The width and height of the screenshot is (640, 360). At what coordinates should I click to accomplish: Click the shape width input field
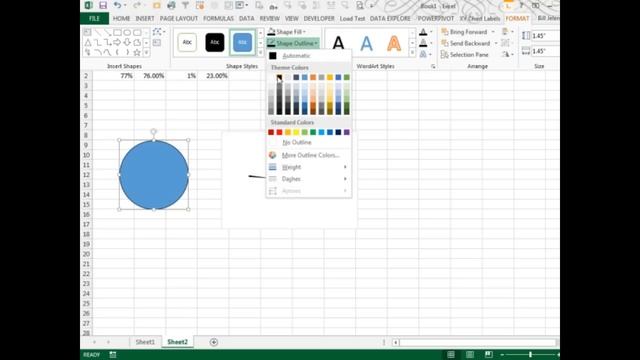(545, 51)
